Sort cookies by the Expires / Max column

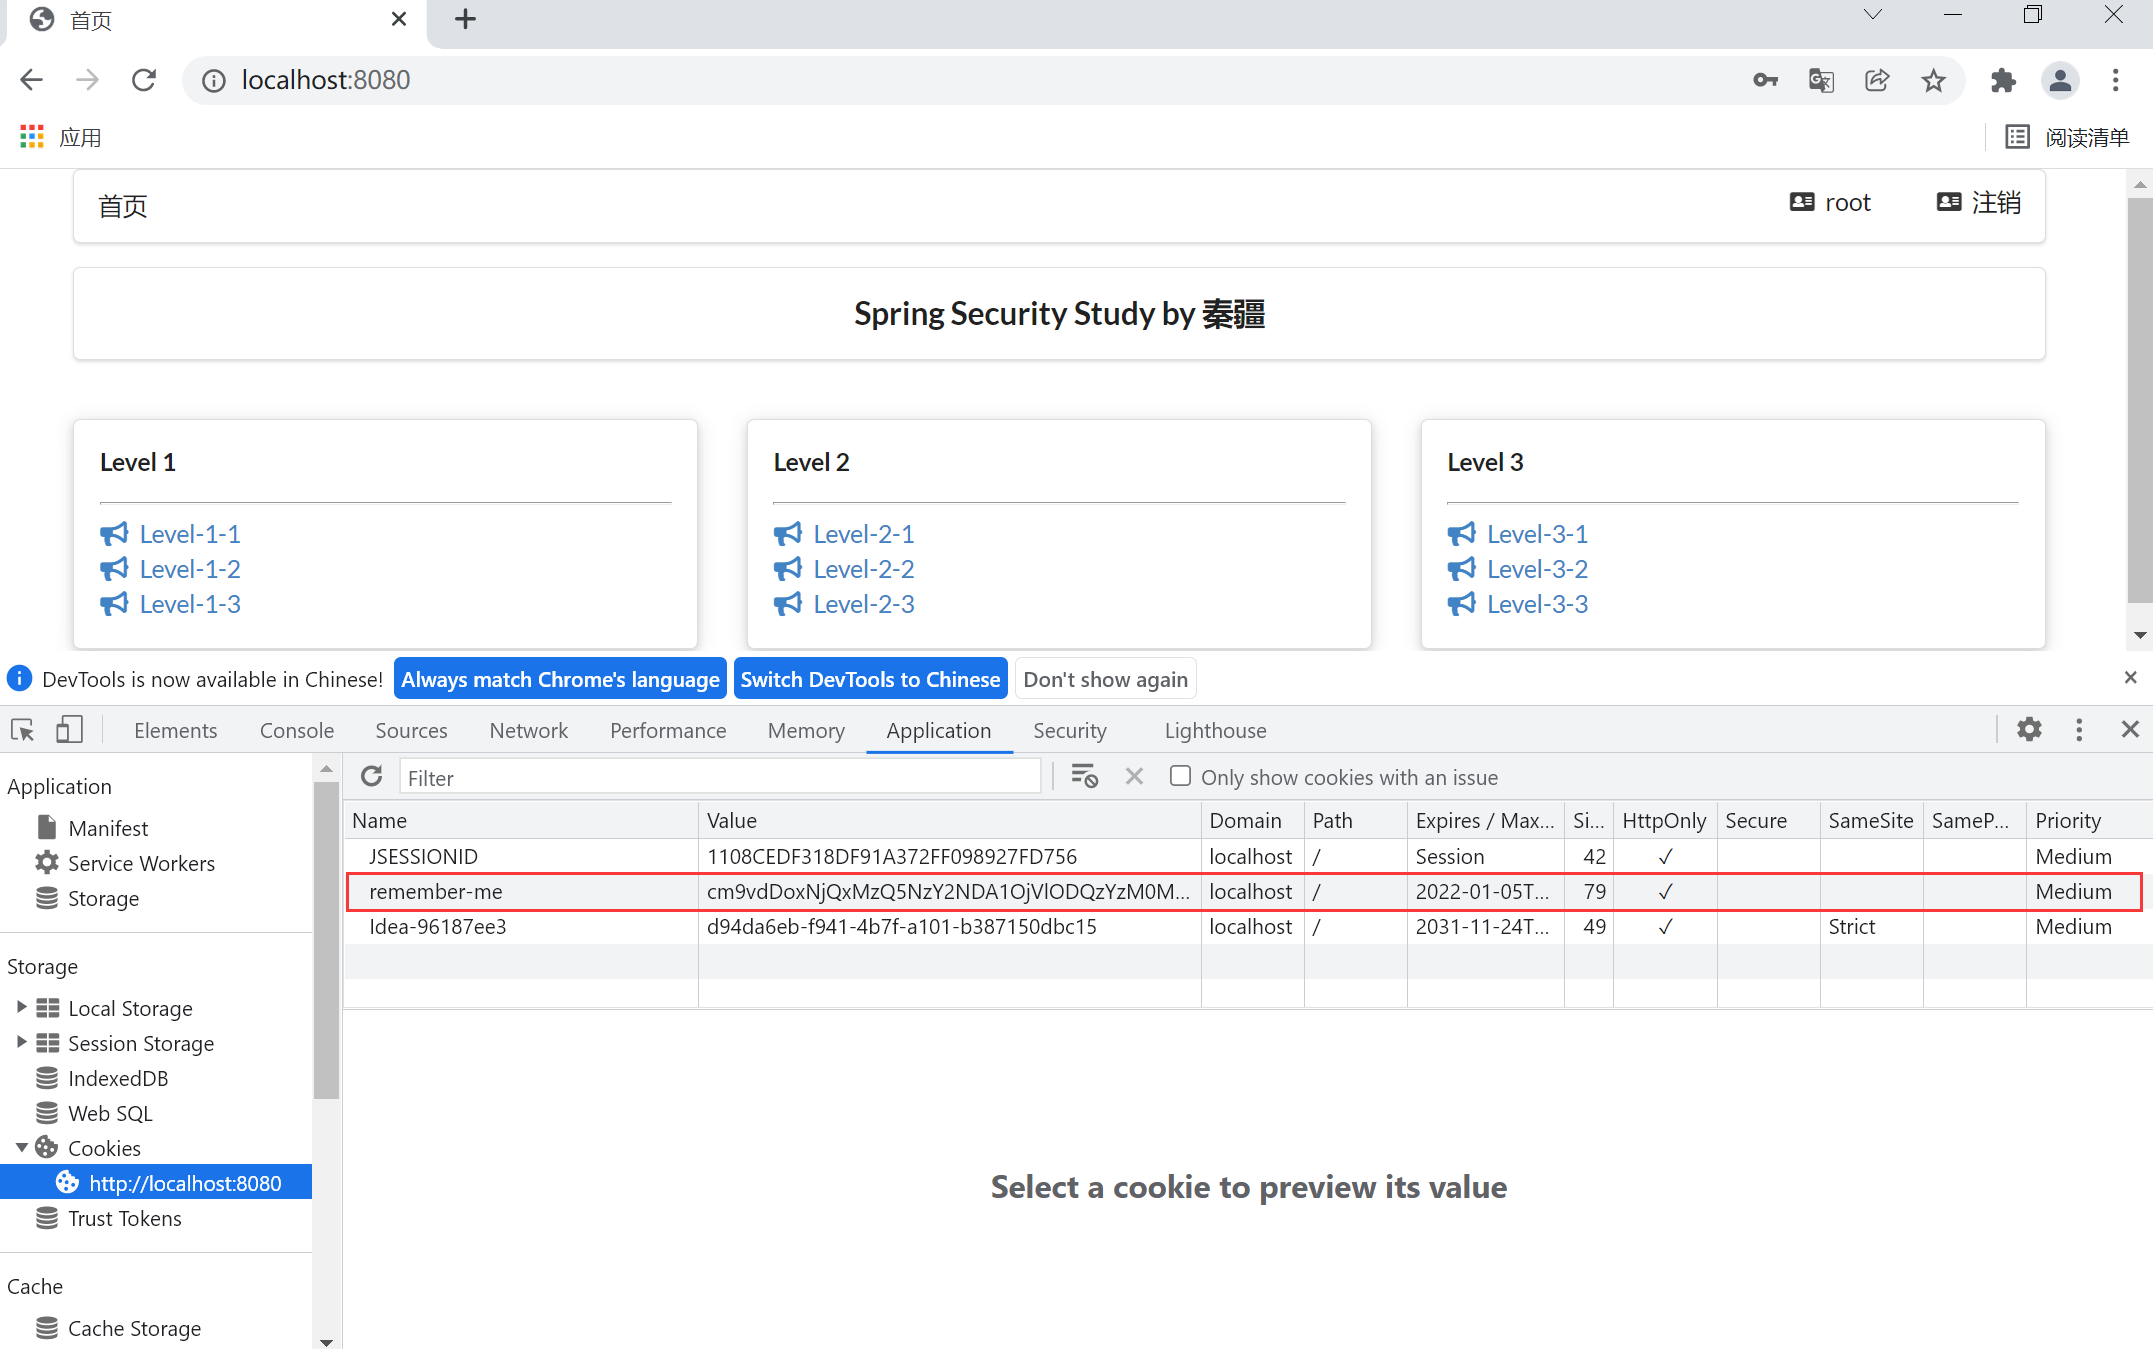point(1485,820)
